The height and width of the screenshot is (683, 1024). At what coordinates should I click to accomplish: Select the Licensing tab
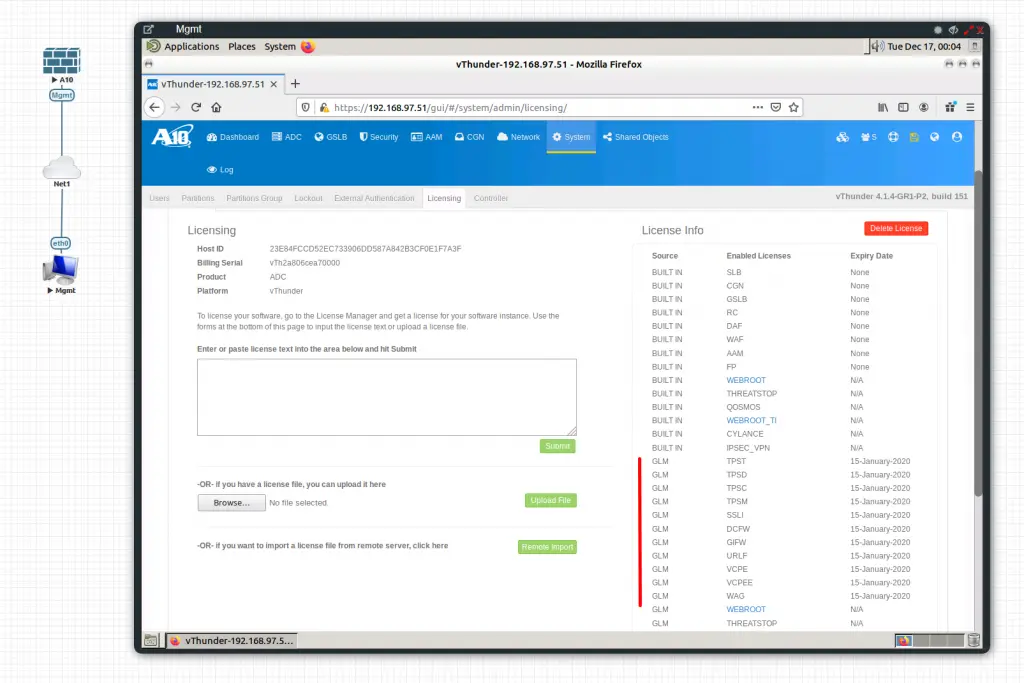click(x=444, y=198)
